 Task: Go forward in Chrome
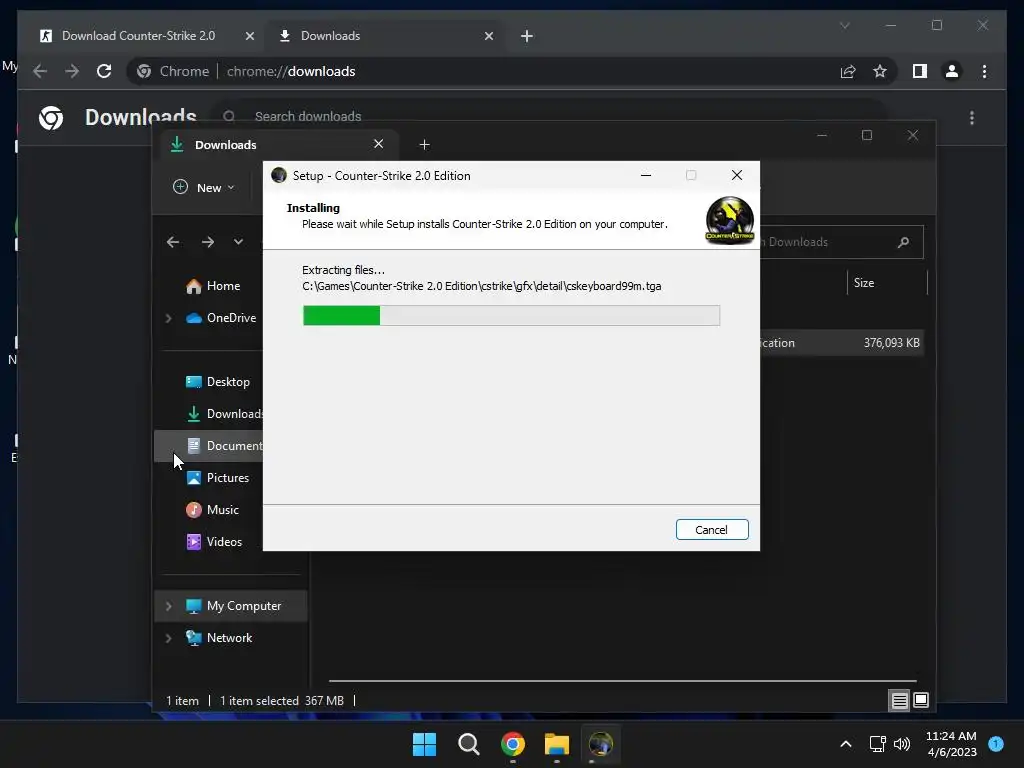tap(72, 71)
